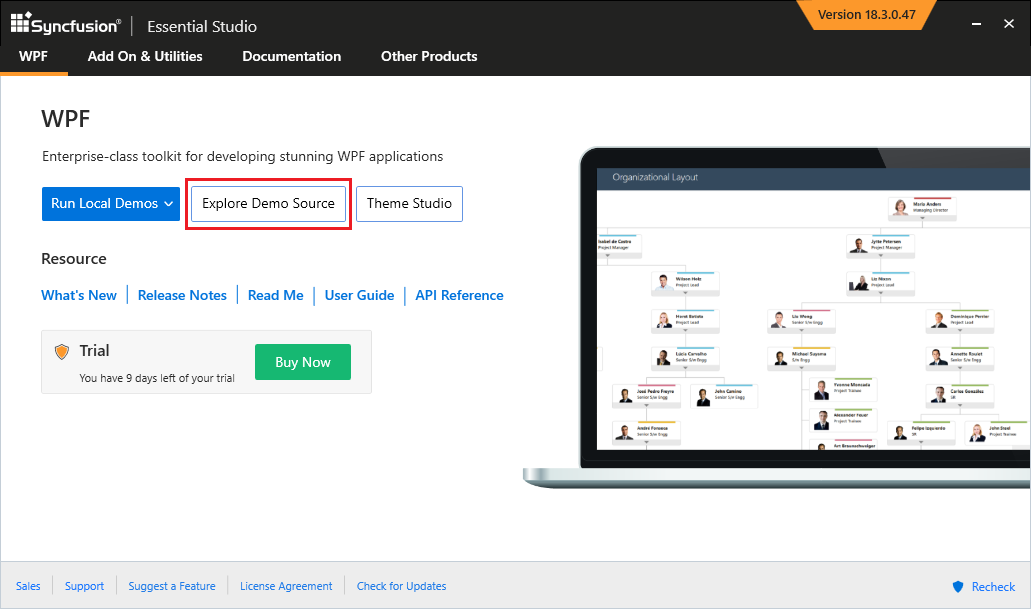The width and height of the screenshot is (1031, 609).
Task: Click Explore Demo Source button
Action: coord(268,204)
